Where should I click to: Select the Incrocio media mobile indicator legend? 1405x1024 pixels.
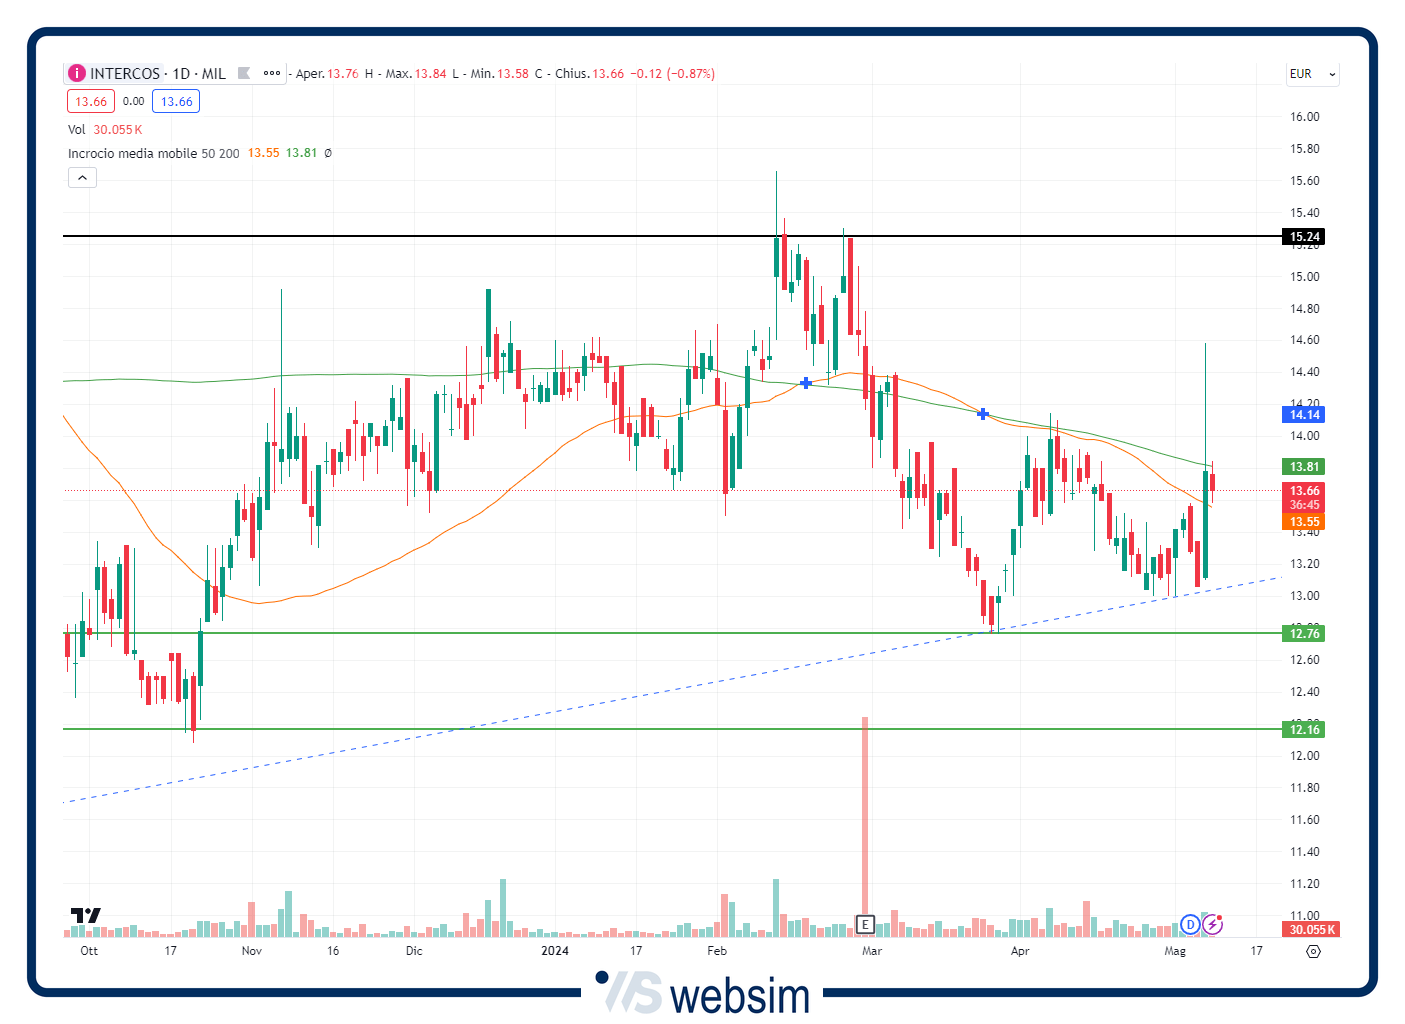click(x=153, y=153)
